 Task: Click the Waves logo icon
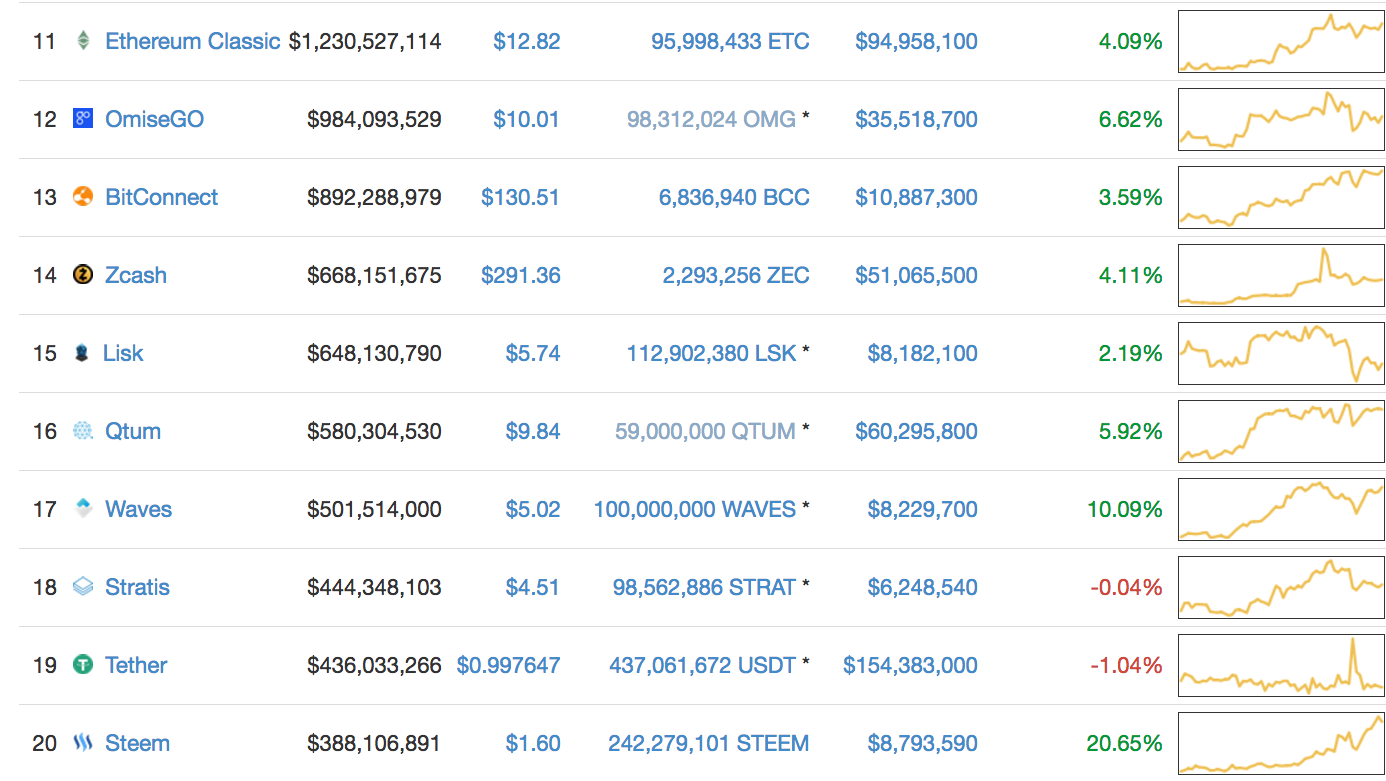coord(83,509)
